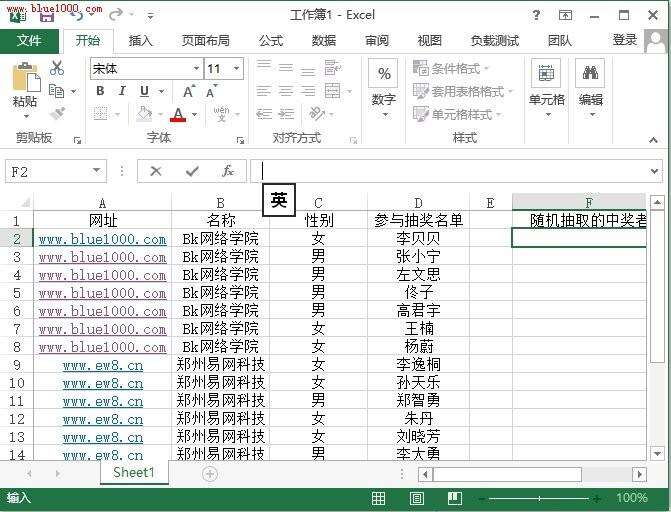671x512 pixels.
Task: Switch to the 公式 Formulas tab
Action: pyautogui.click(x=271, y=41)
